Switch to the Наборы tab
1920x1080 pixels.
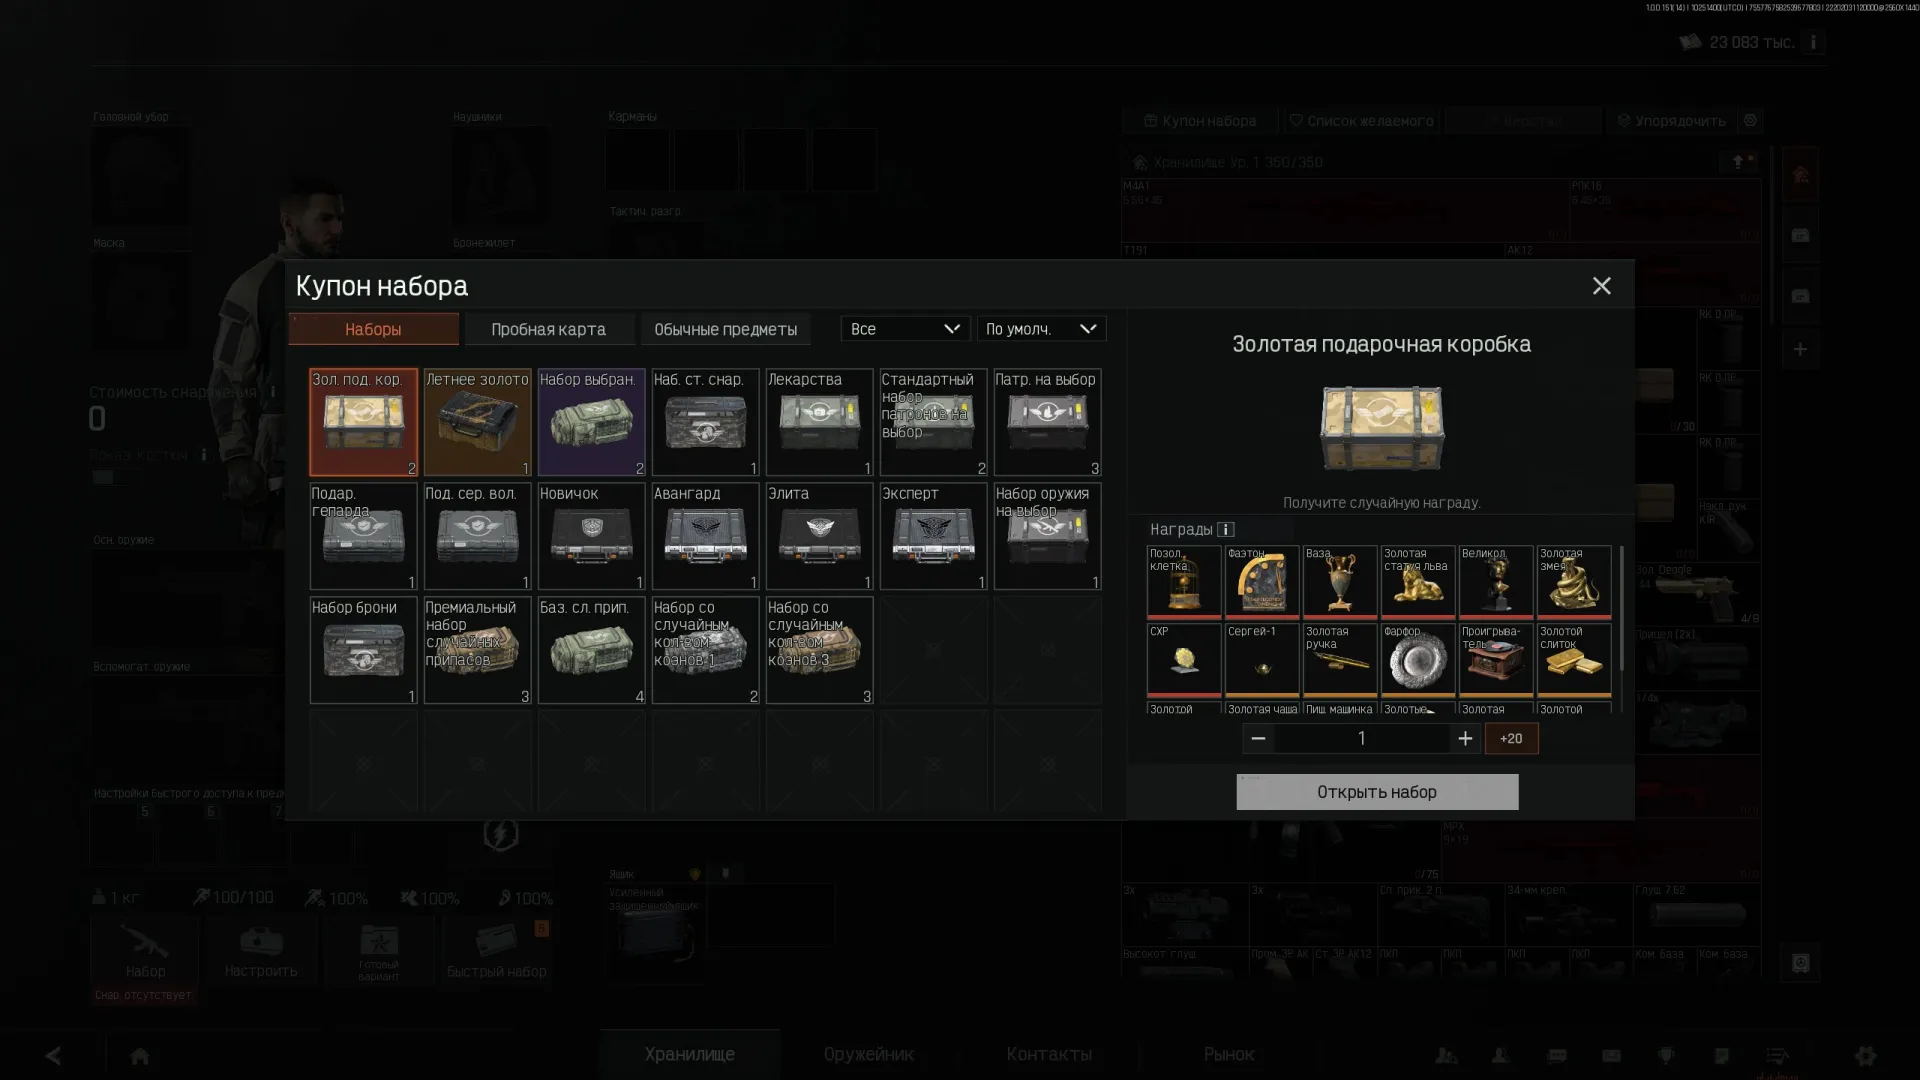tap(373, 329)
